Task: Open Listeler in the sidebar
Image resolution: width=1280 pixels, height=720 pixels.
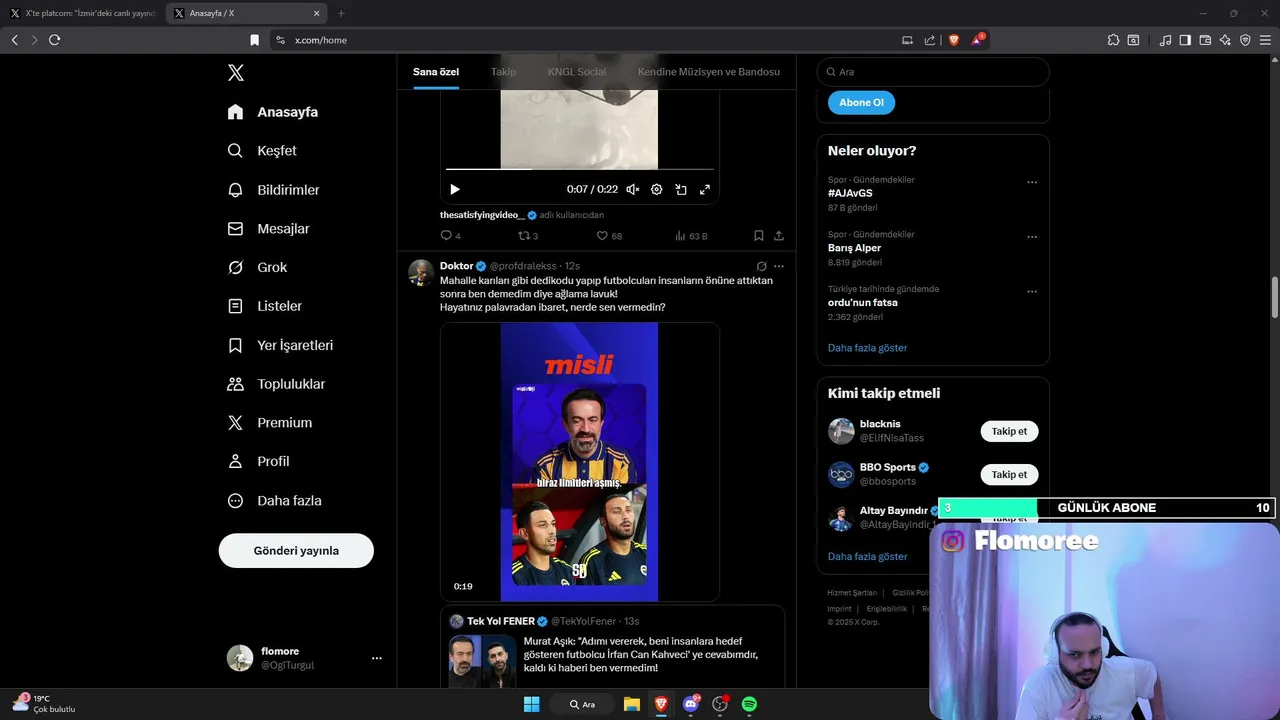Action: [265, 306]
